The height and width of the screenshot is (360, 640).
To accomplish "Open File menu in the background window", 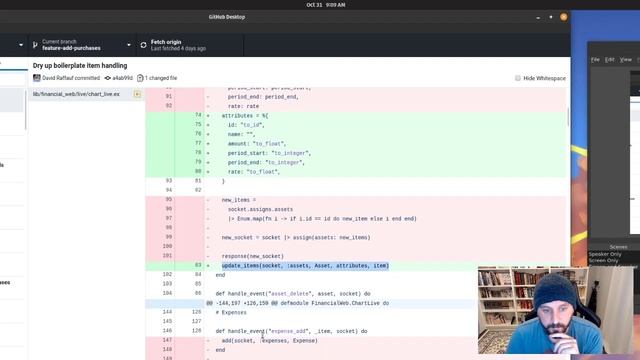I will 595,60.
